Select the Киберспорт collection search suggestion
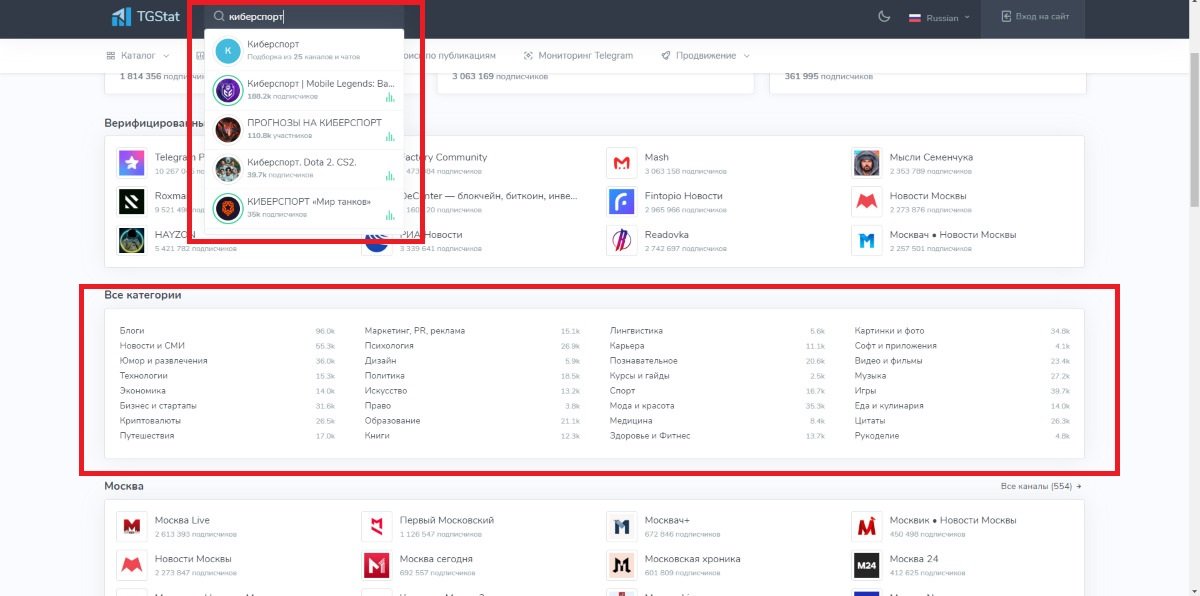This screenshot has height=596, width=1200. (x=304, y=50)
